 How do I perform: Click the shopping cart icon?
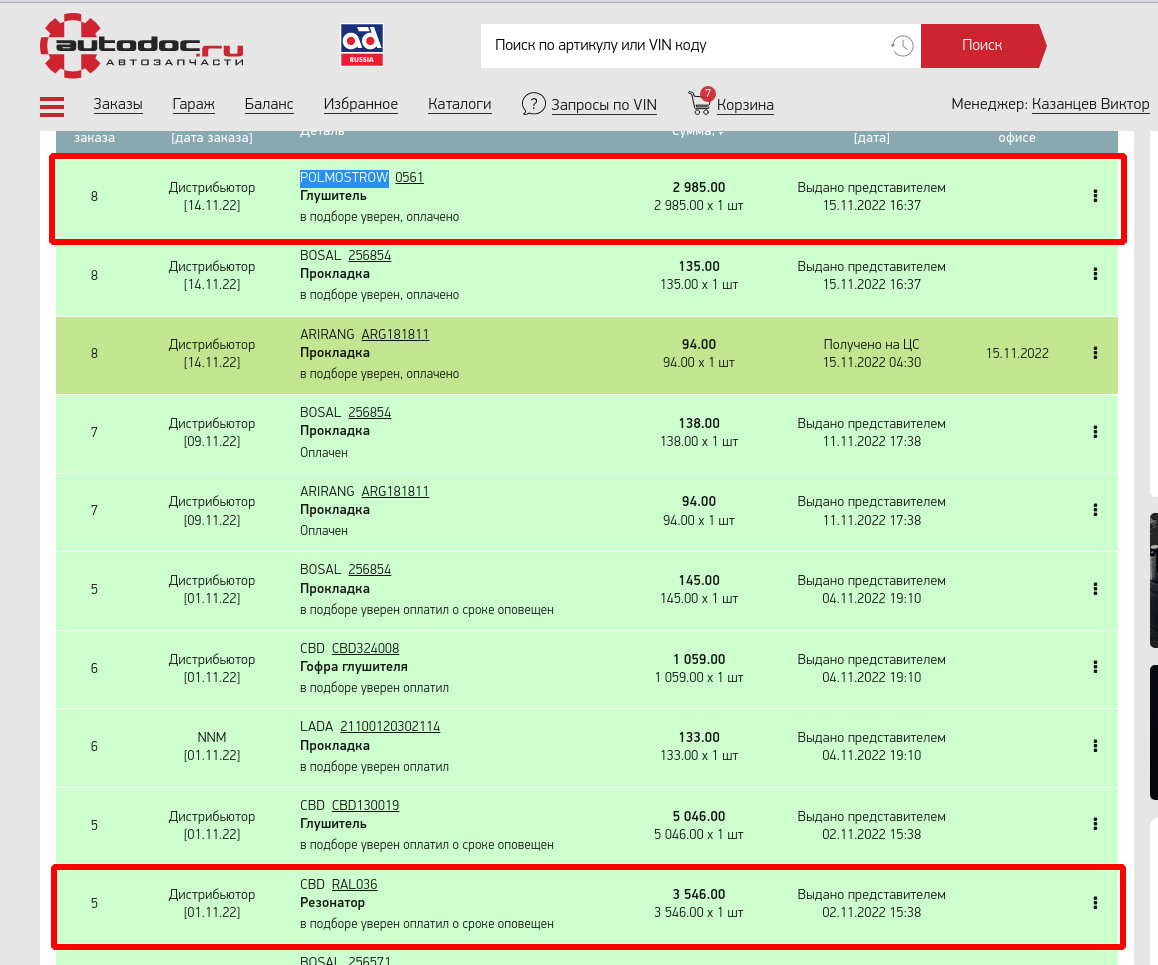(699, 103)
